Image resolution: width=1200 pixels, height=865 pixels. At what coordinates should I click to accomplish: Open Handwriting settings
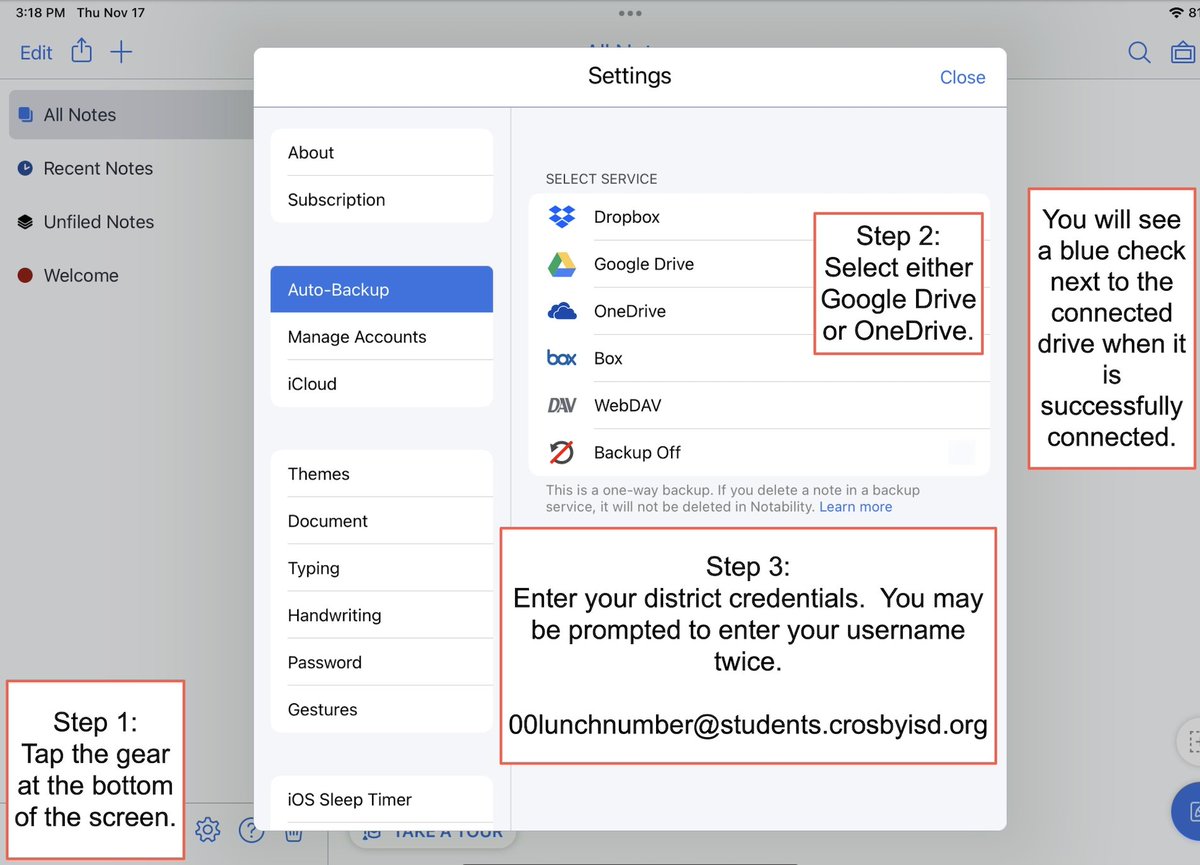pos(382,614)
